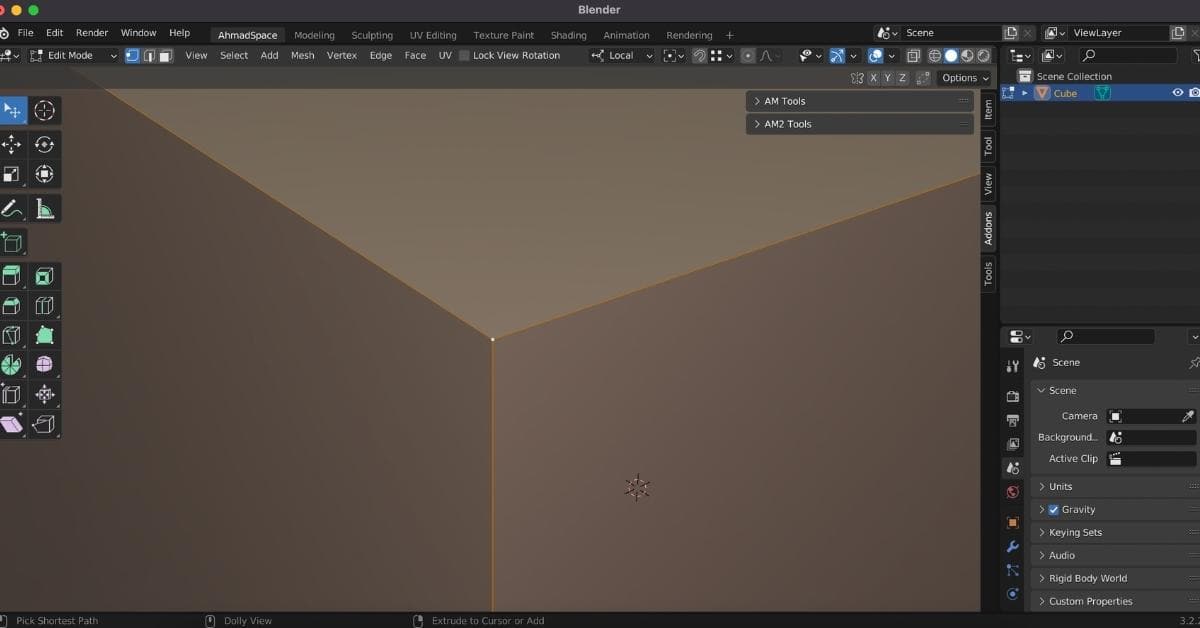
Task: Uncheck the Gravity checkbox
Action: (1053, 510)
